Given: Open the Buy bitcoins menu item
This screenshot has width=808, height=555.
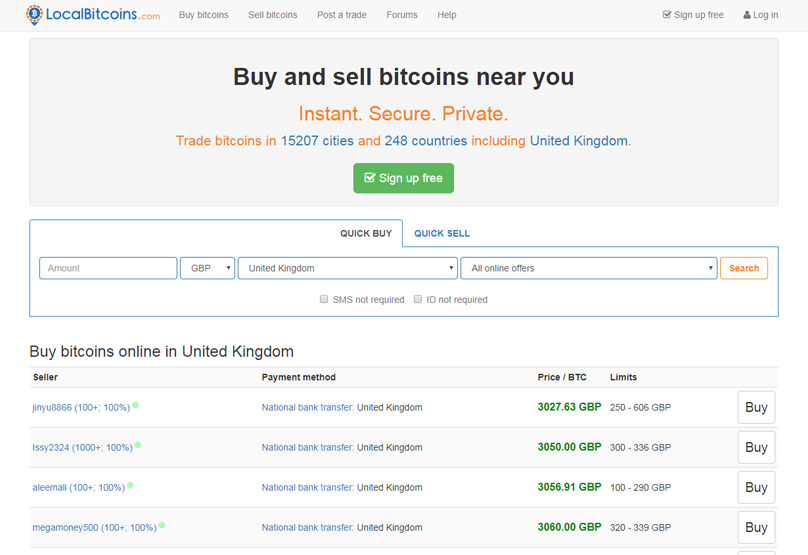Looking at the screenshot, I should pyautogui.click(x=203, y=15).
